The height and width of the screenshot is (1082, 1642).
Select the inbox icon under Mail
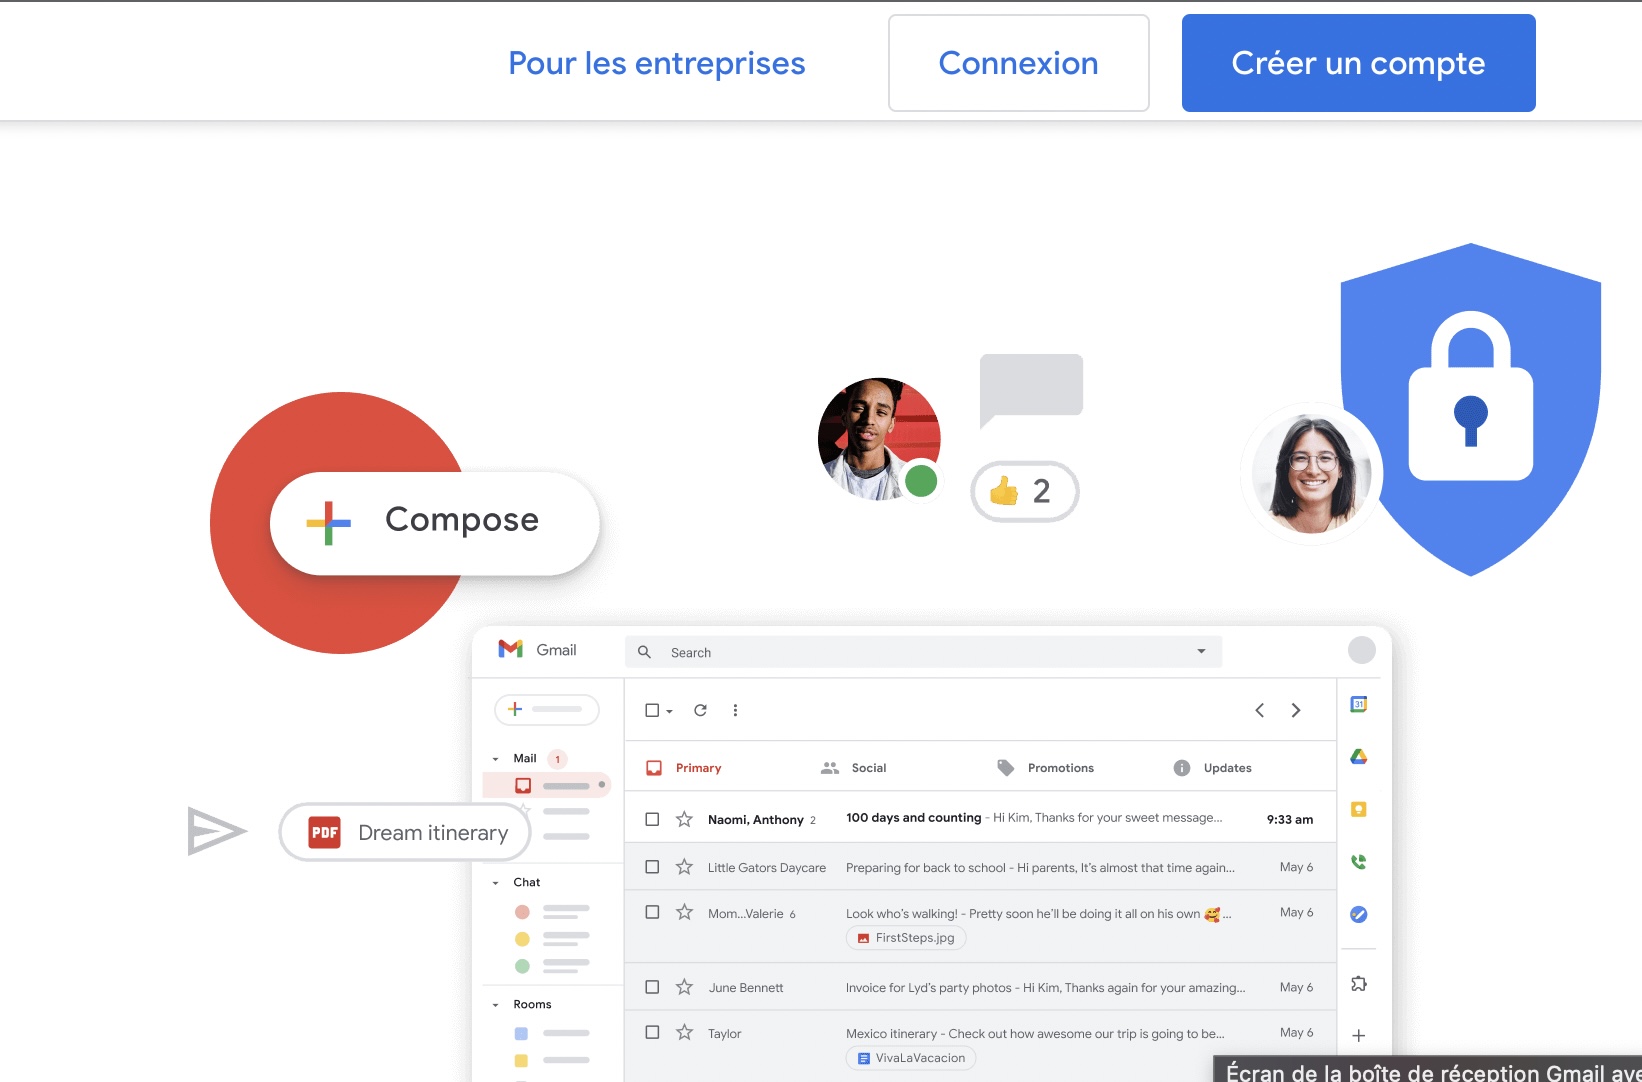pyautogui.click(x=523, y=785)
